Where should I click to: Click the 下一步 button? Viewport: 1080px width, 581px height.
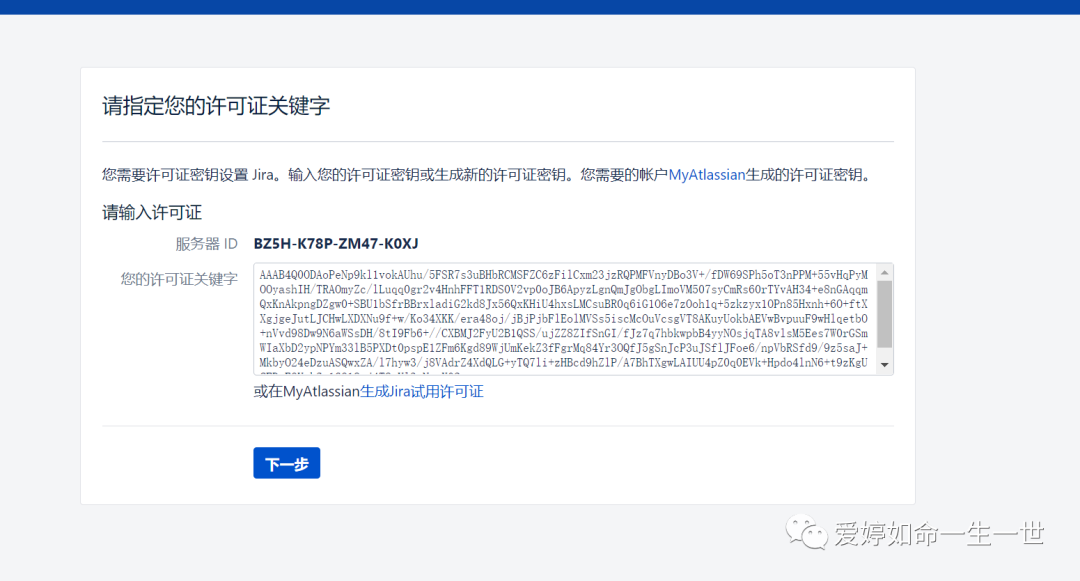click(287, 463)
